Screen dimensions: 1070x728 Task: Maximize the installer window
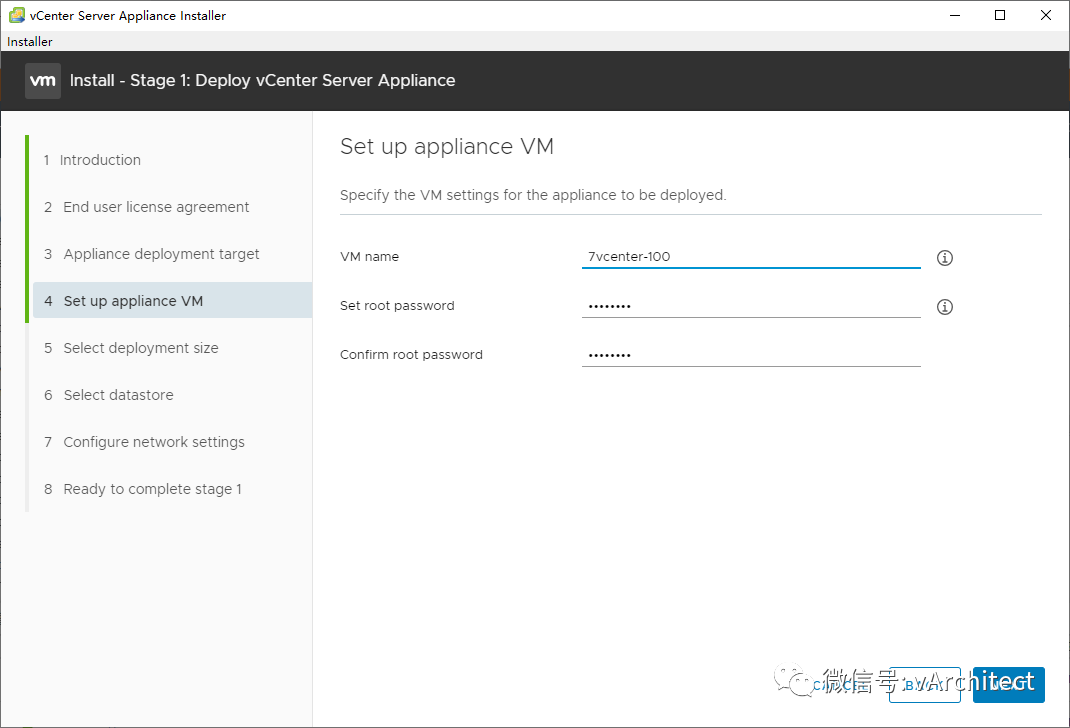point(1000,15)
